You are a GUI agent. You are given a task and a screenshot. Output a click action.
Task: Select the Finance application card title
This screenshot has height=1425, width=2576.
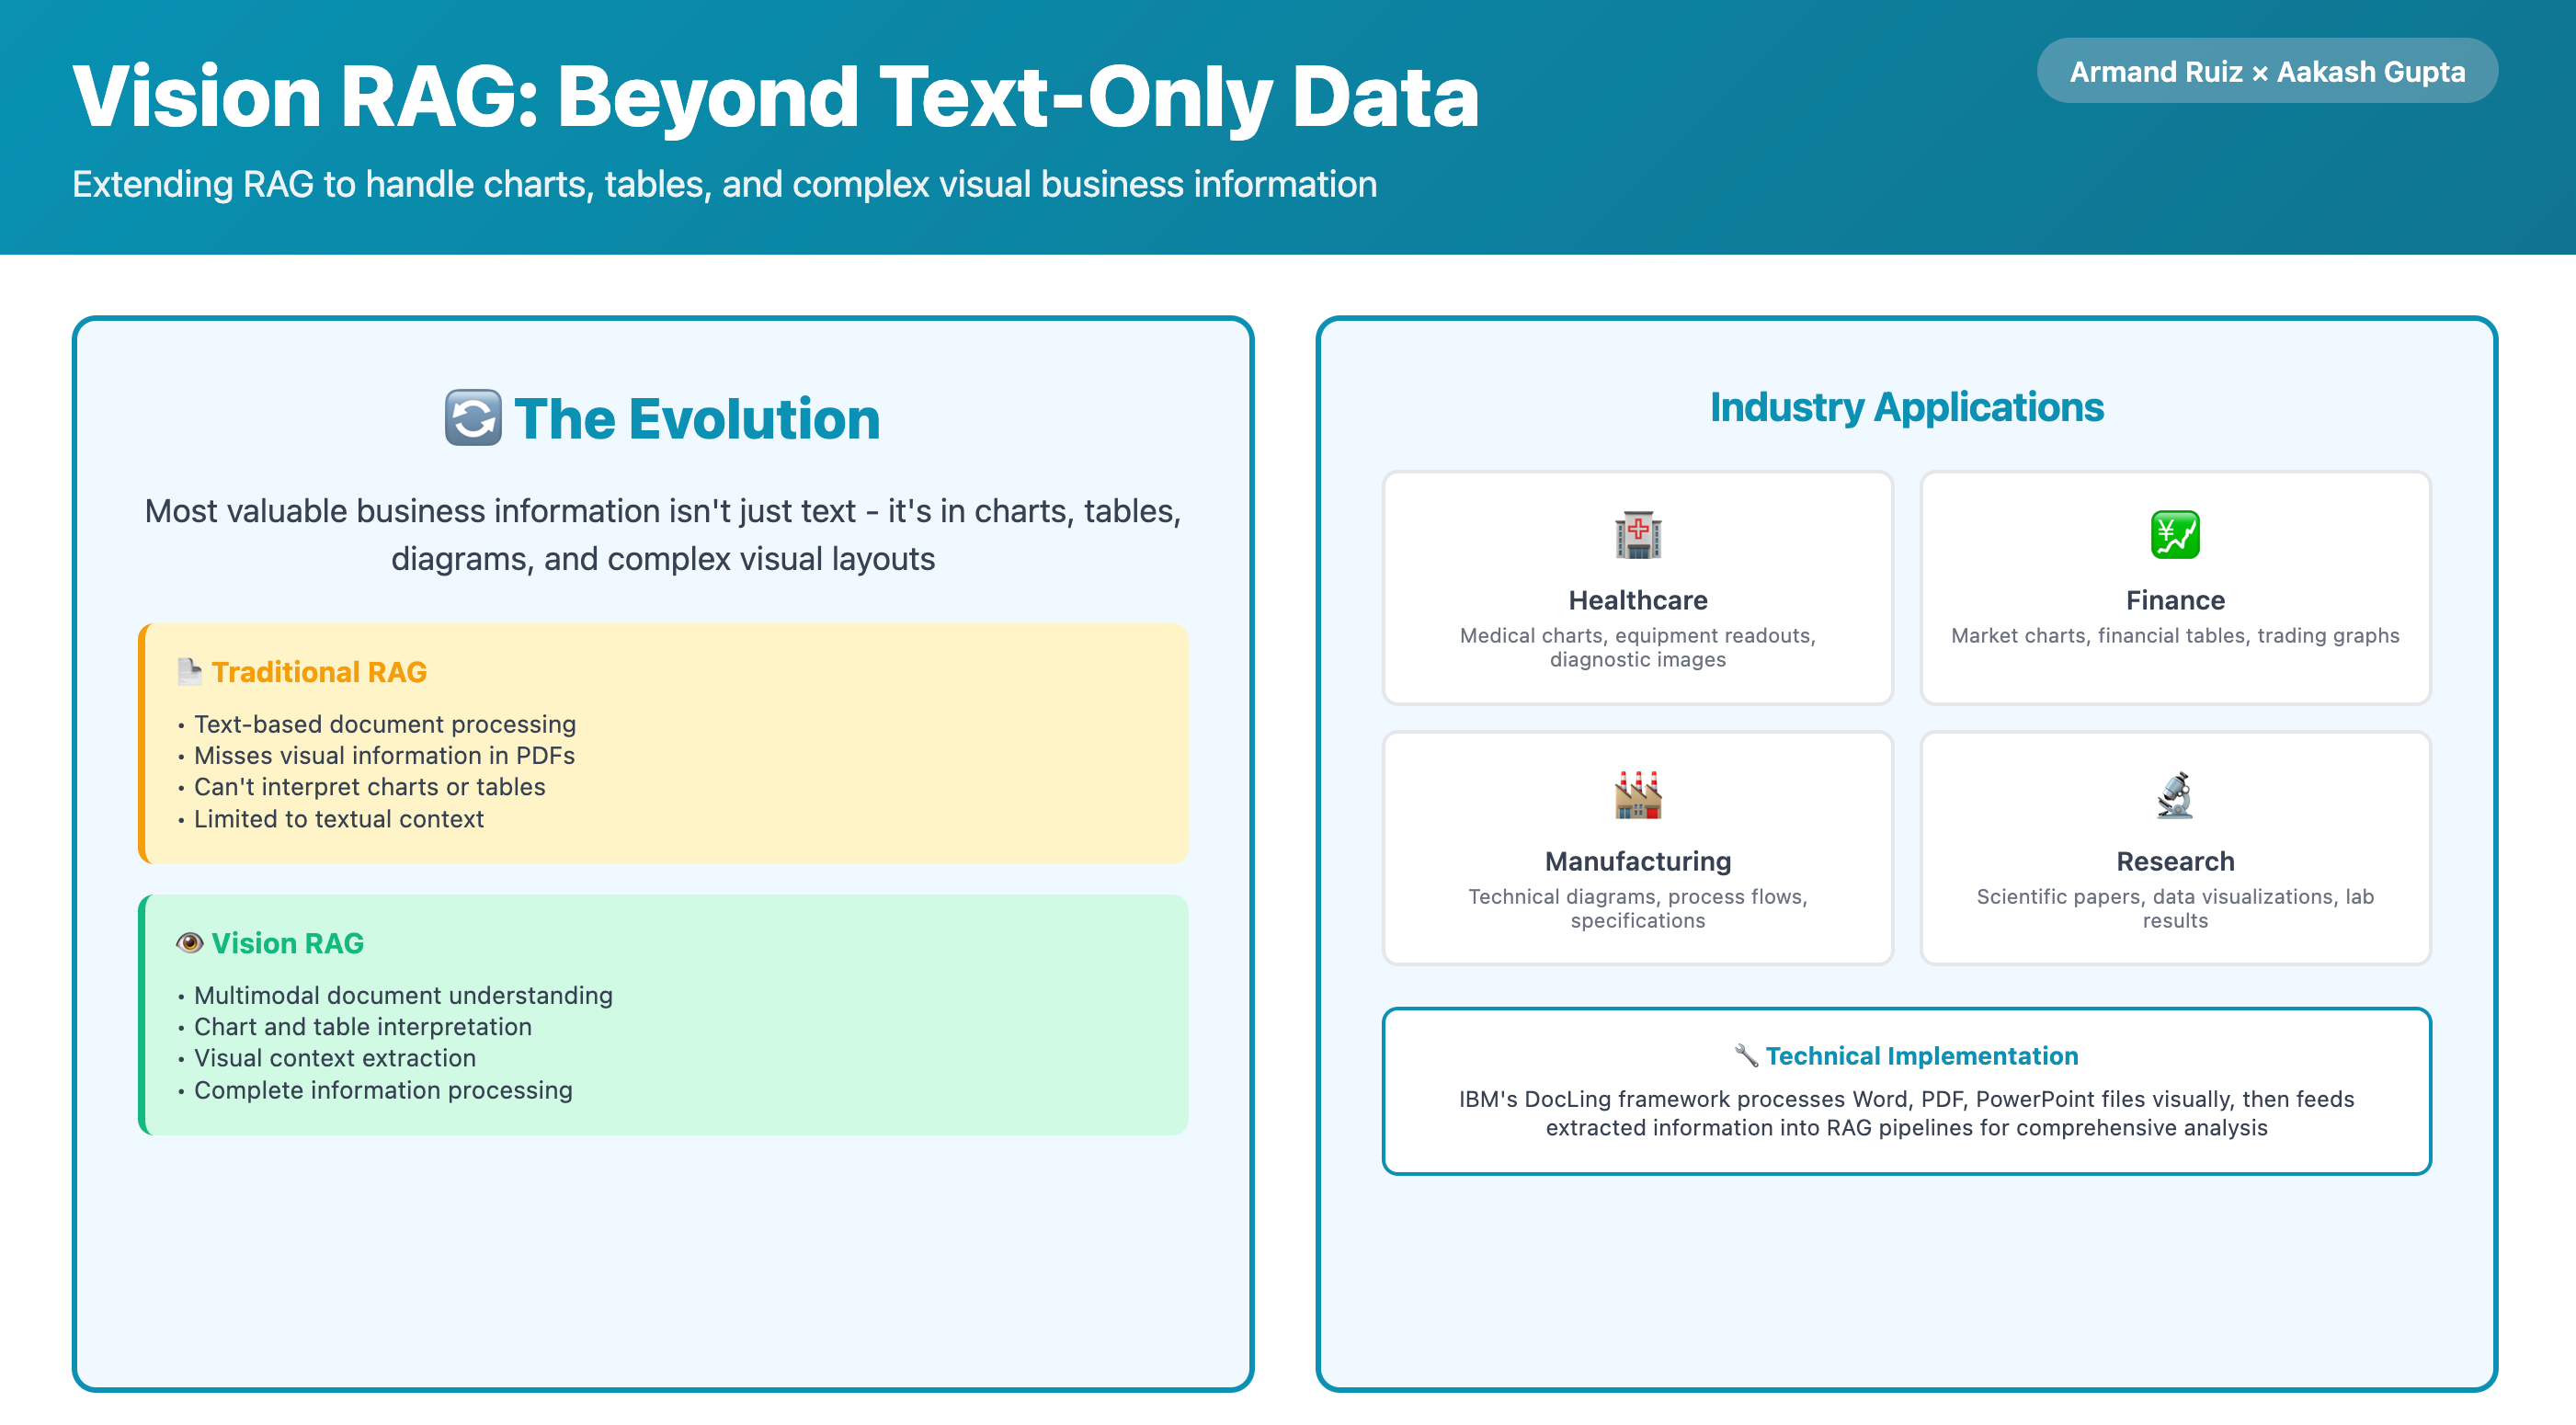tap(2174, 600)
